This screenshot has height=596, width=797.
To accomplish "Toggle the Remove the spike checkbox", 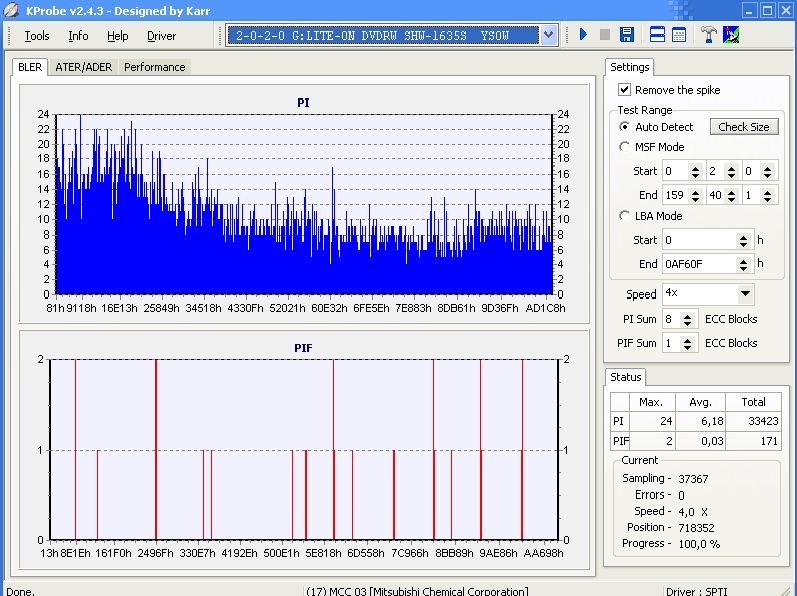I will tap(624, 89).
